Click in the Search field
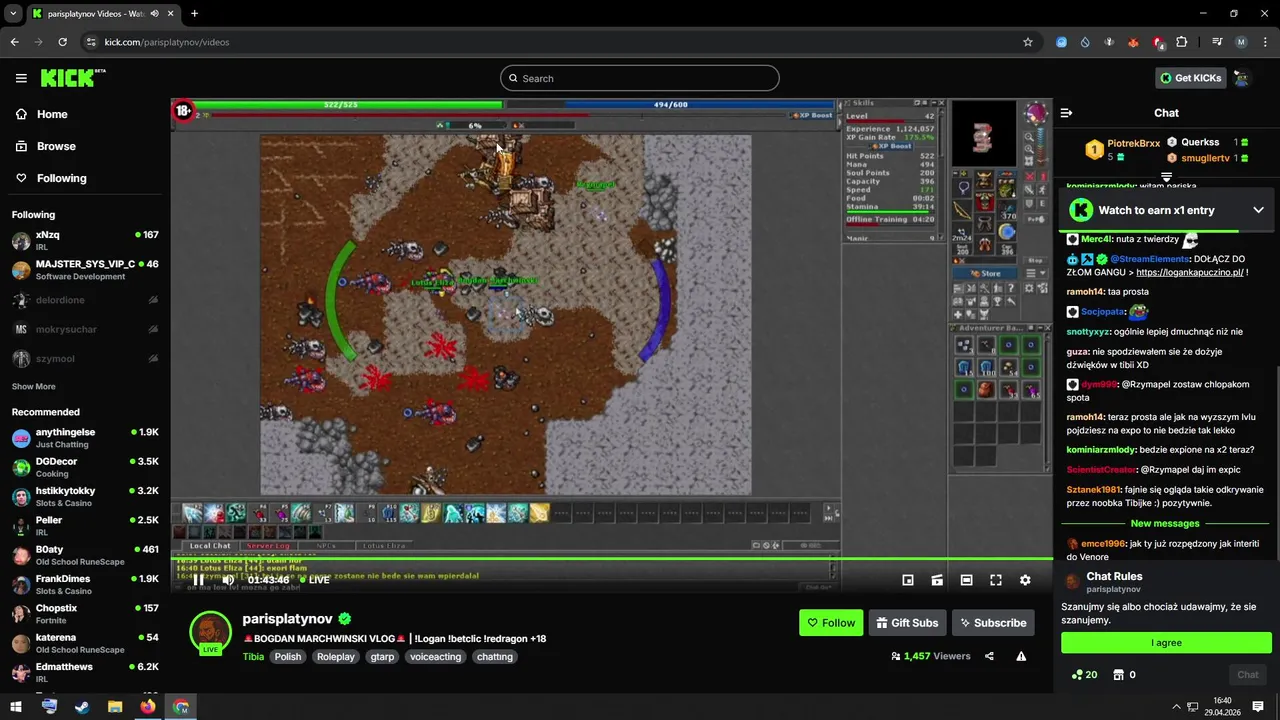 click(x=640, y=78)
